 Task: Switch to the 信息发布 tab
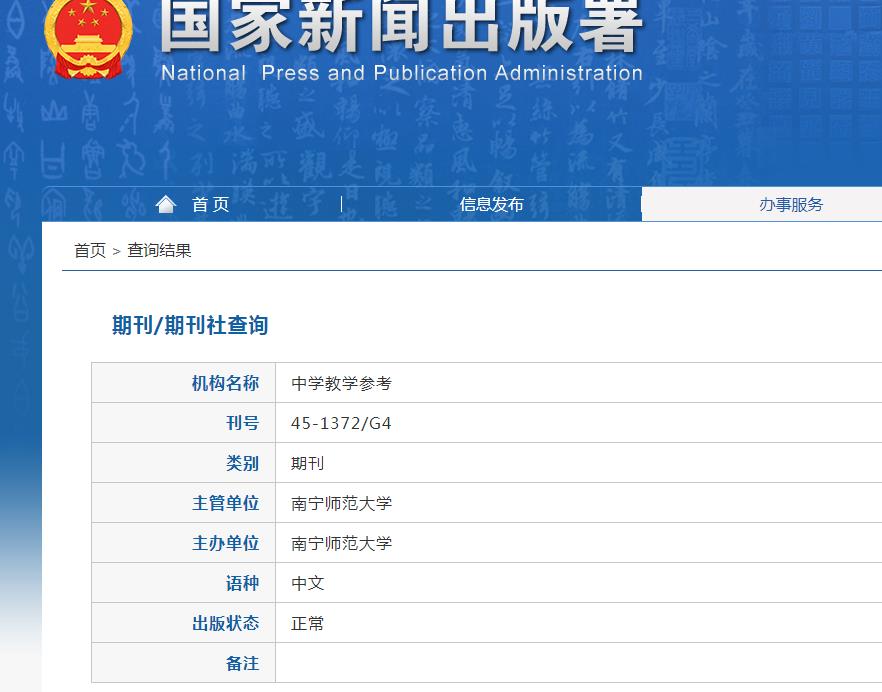click(489, 204)
